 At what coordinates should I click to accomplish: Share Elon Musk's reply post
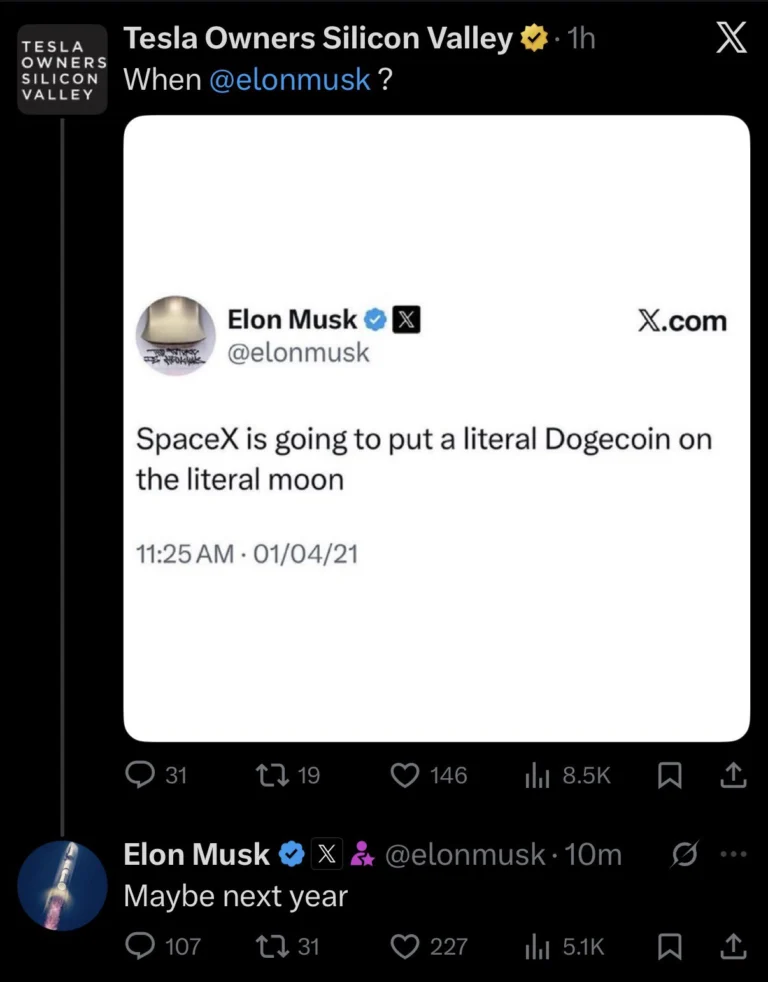[x=733, y=945]
